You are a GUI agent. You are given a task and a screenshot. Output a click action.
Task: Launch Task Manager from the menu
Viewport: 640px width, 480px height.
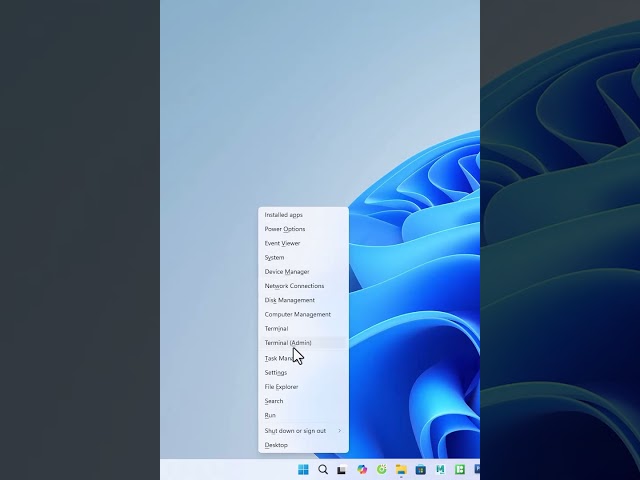[x=303, y=358]
